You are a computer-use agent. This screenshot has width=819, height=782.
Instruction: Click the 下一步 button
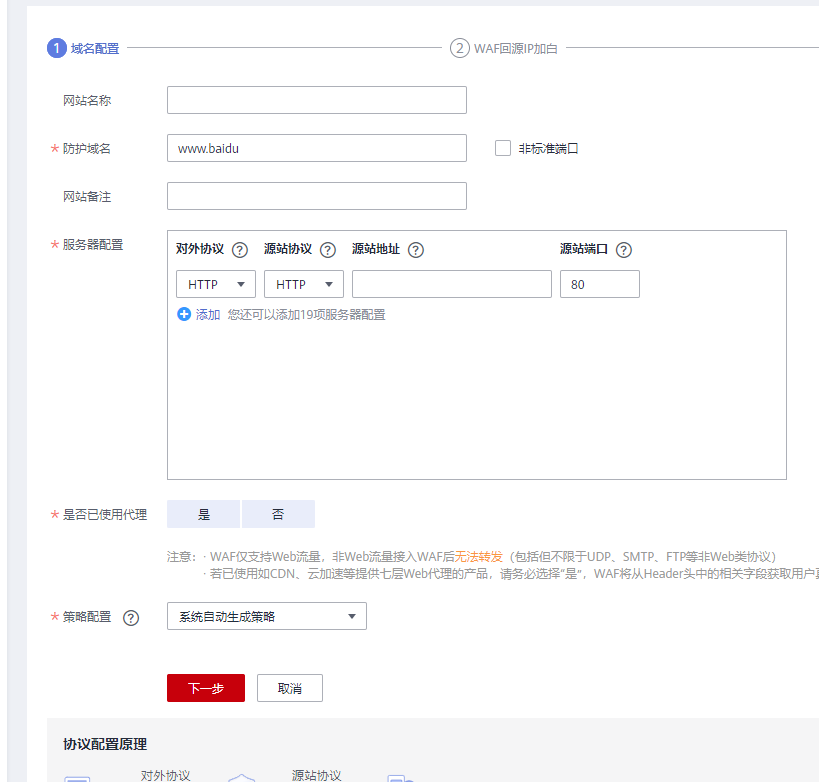tap(206, 688)
